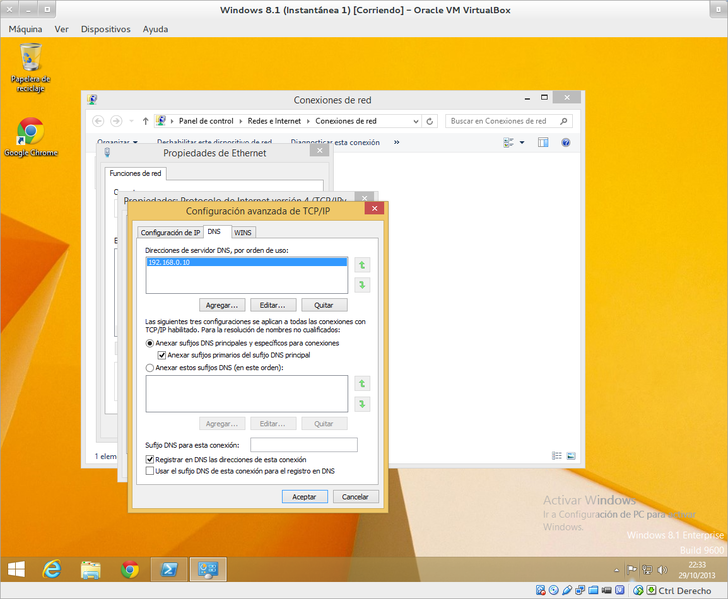Screen dimensions: 728x599
Task: Click the network icon in the system tray
Action: [x=647, y=570]
